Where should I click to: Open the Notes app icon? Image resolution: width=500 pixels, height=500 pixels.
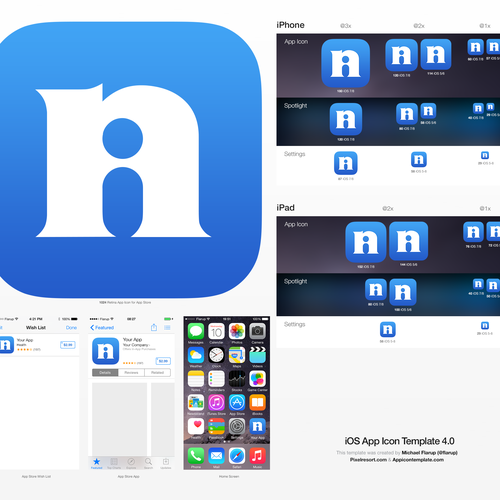tap(196, 379)
